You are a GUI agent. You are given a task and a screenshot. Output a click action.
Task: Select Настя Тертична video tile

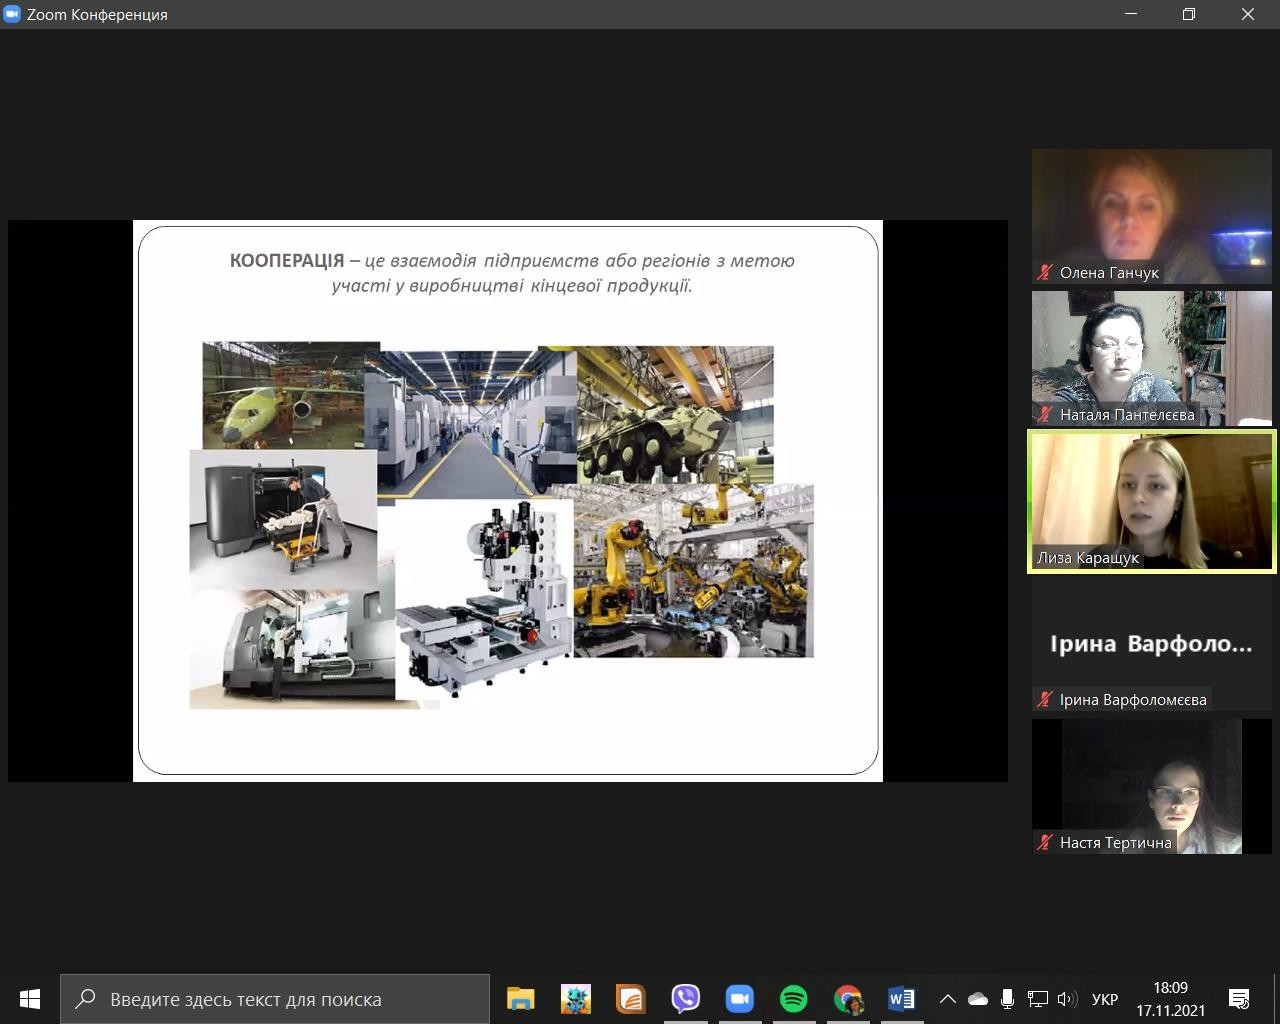pyautogui.click(x=1152, y=786)
